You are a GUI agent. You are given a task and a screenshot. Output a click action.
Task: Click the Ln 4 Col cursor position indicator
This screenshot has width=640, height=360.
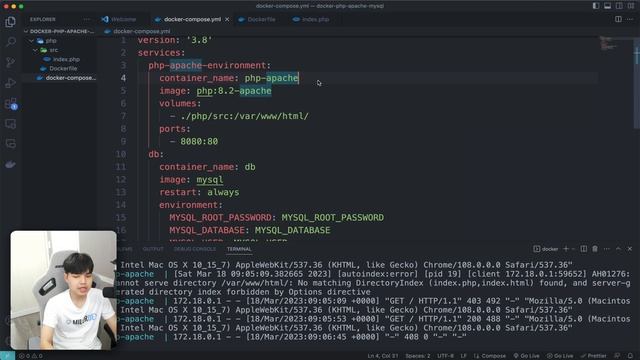(x=383, y=356)
